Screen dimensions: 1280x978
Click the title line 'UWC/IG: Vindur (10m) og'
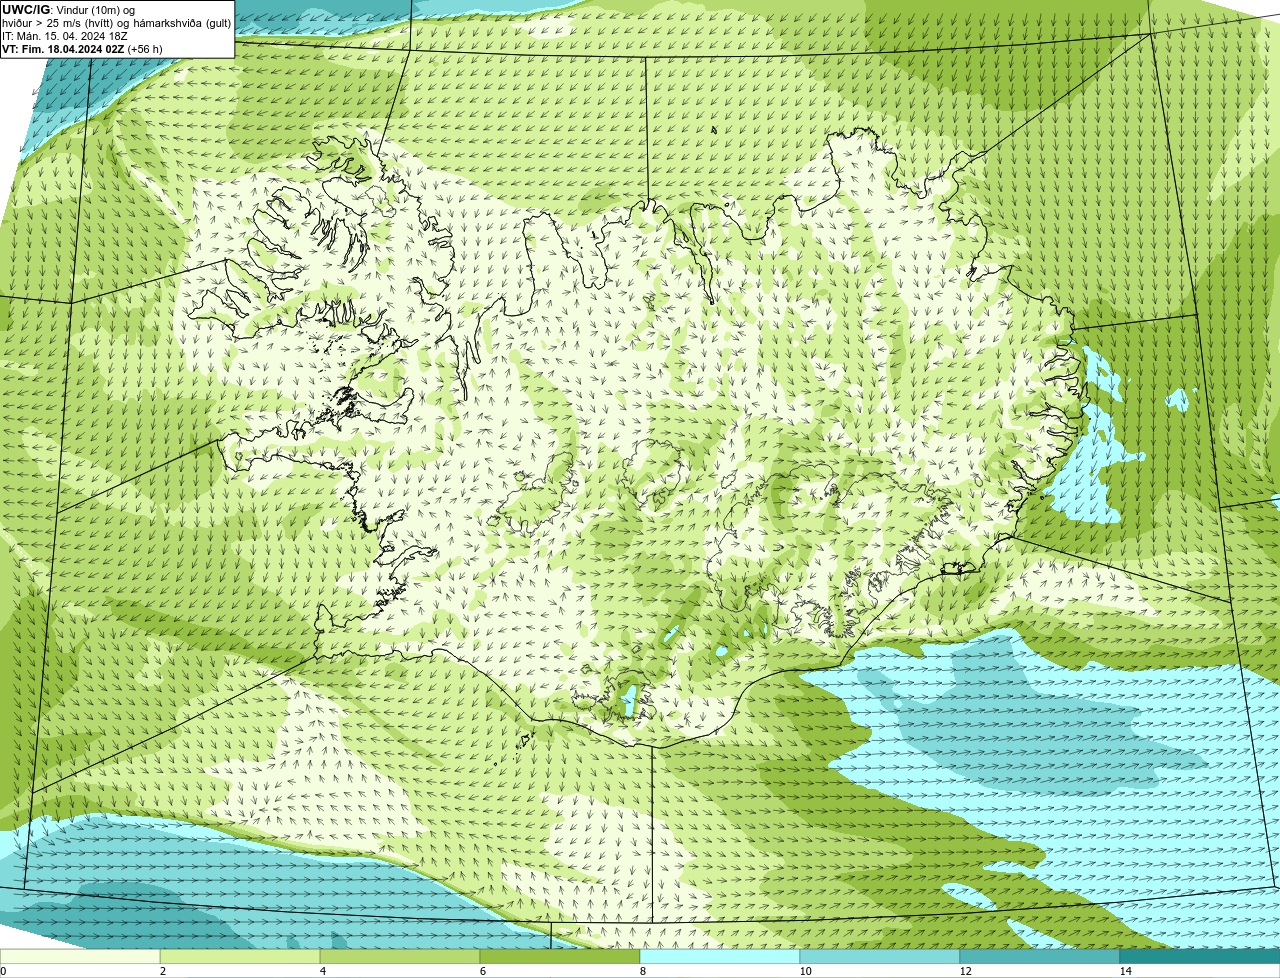(68, 10)
